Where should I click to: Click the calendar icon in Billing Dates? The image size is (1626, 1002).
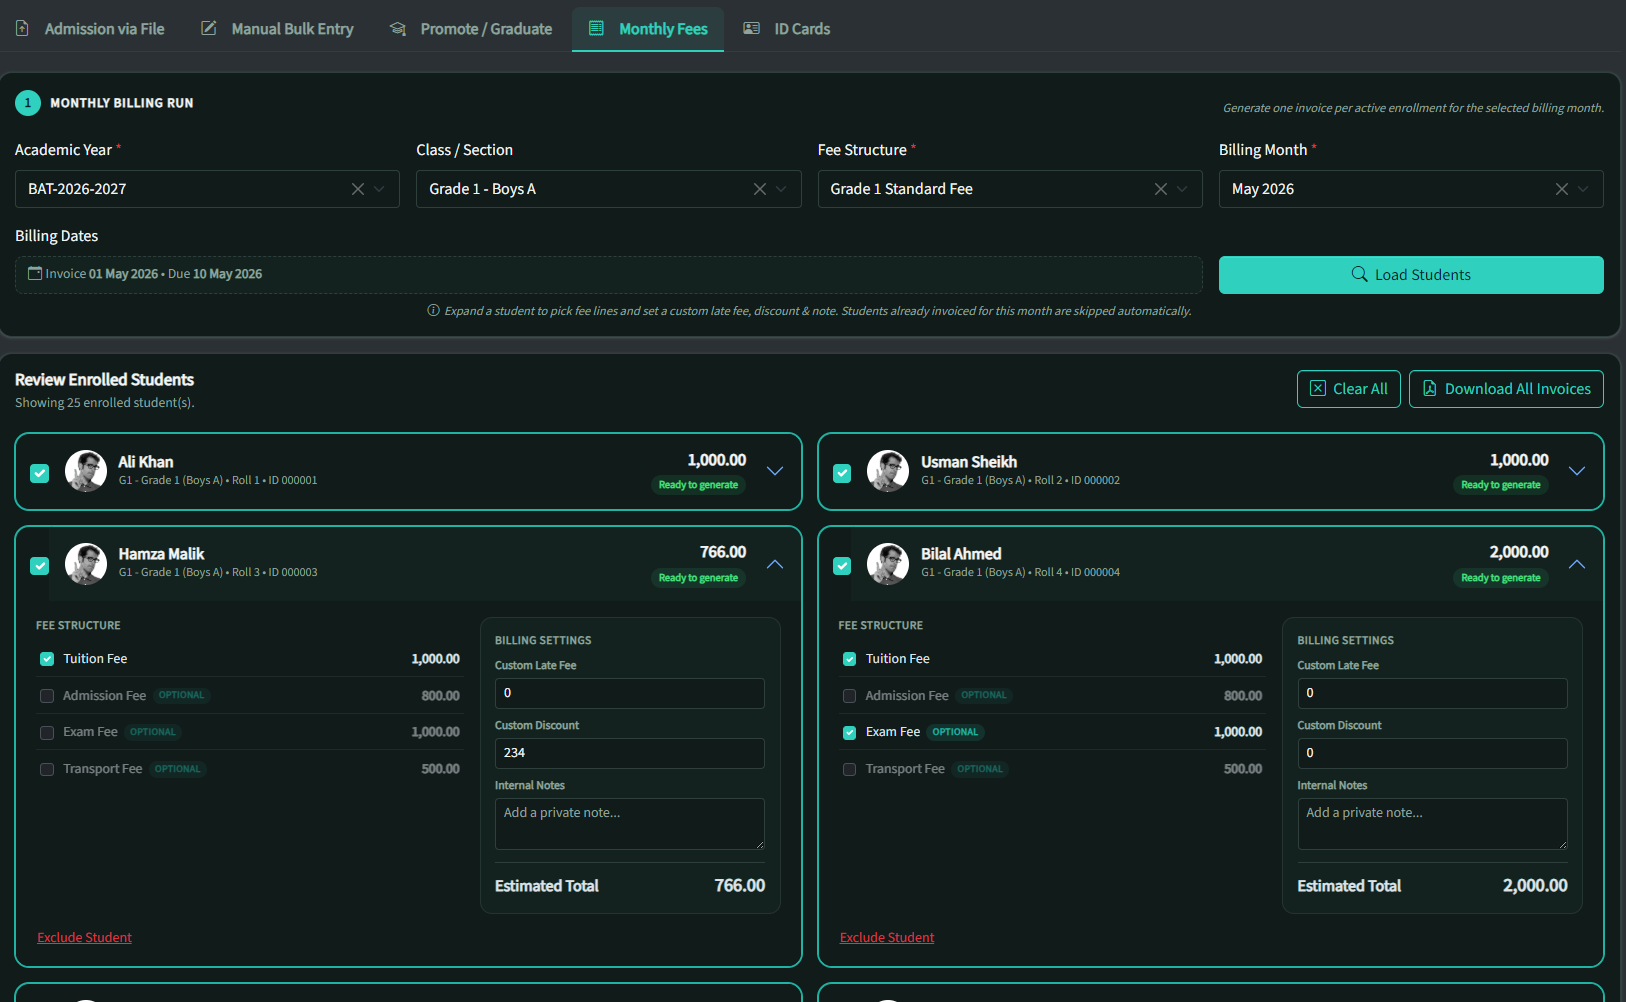[x=35, y=274]
